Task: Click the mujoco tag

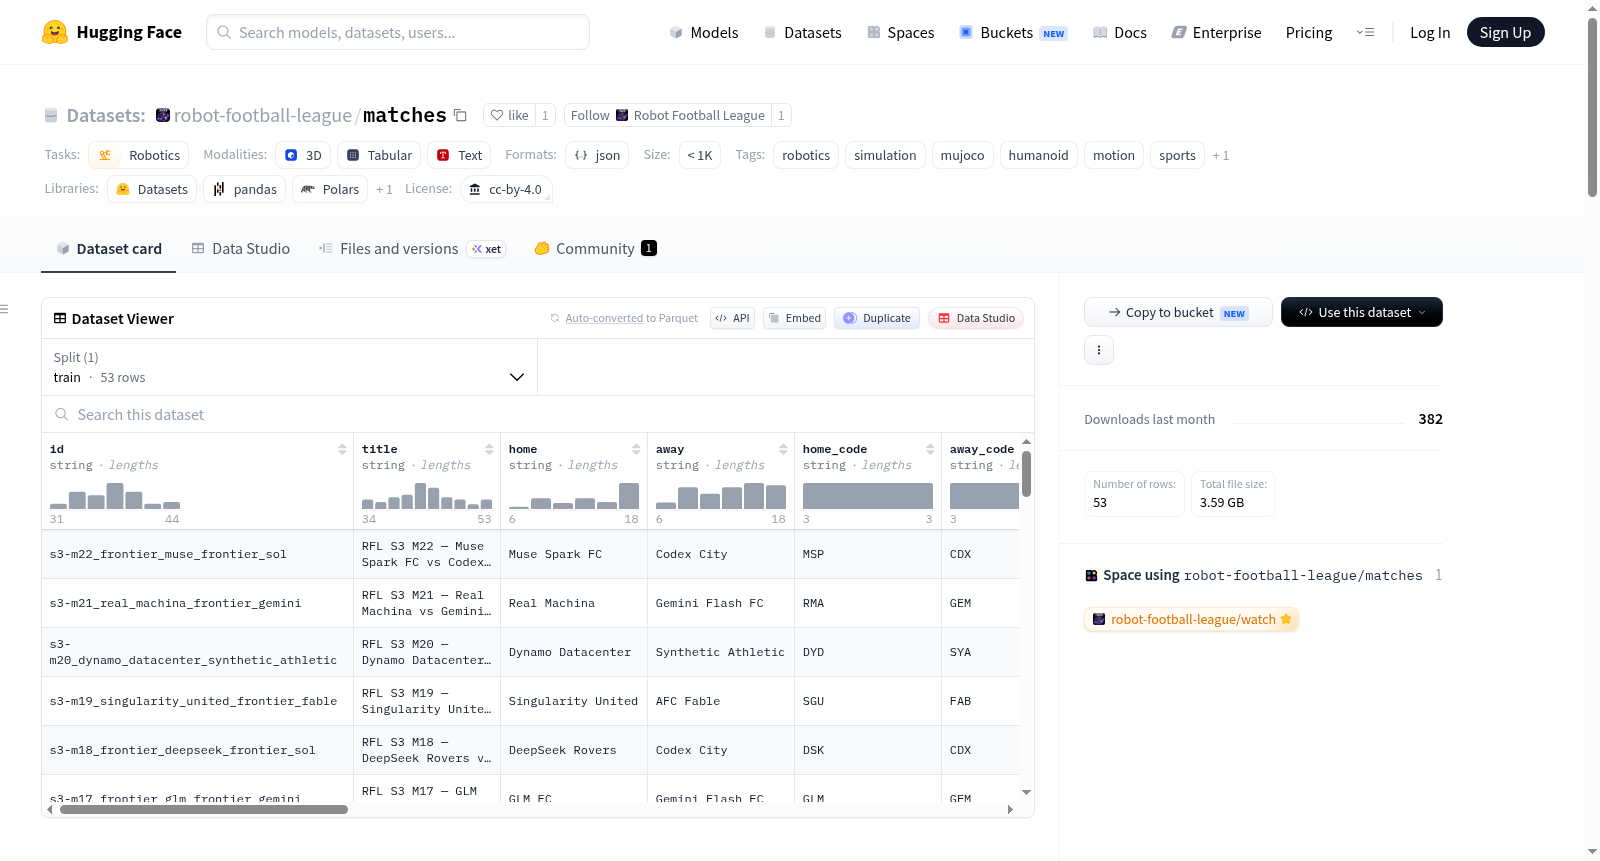Action: pyautogui.click(x=962, y=155)
